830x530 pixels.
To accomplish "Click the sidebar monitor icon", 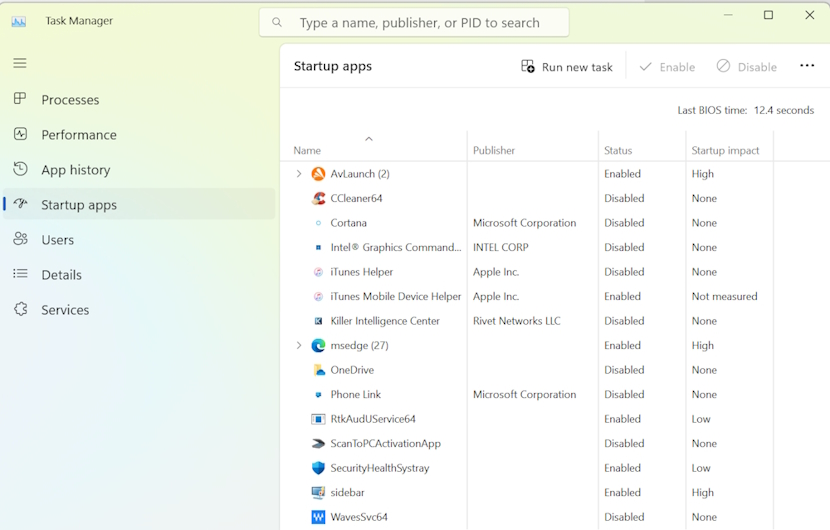I will 318,492.
